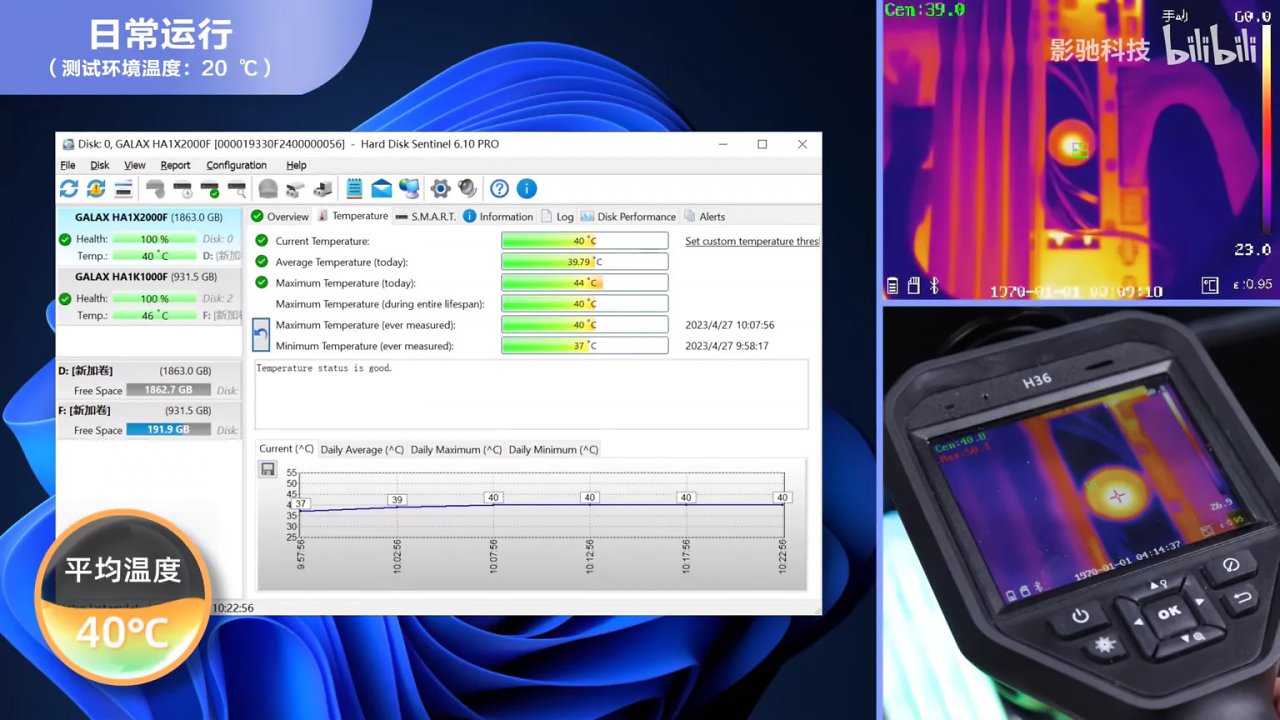Open the Configuration menu

pos(236,165)
